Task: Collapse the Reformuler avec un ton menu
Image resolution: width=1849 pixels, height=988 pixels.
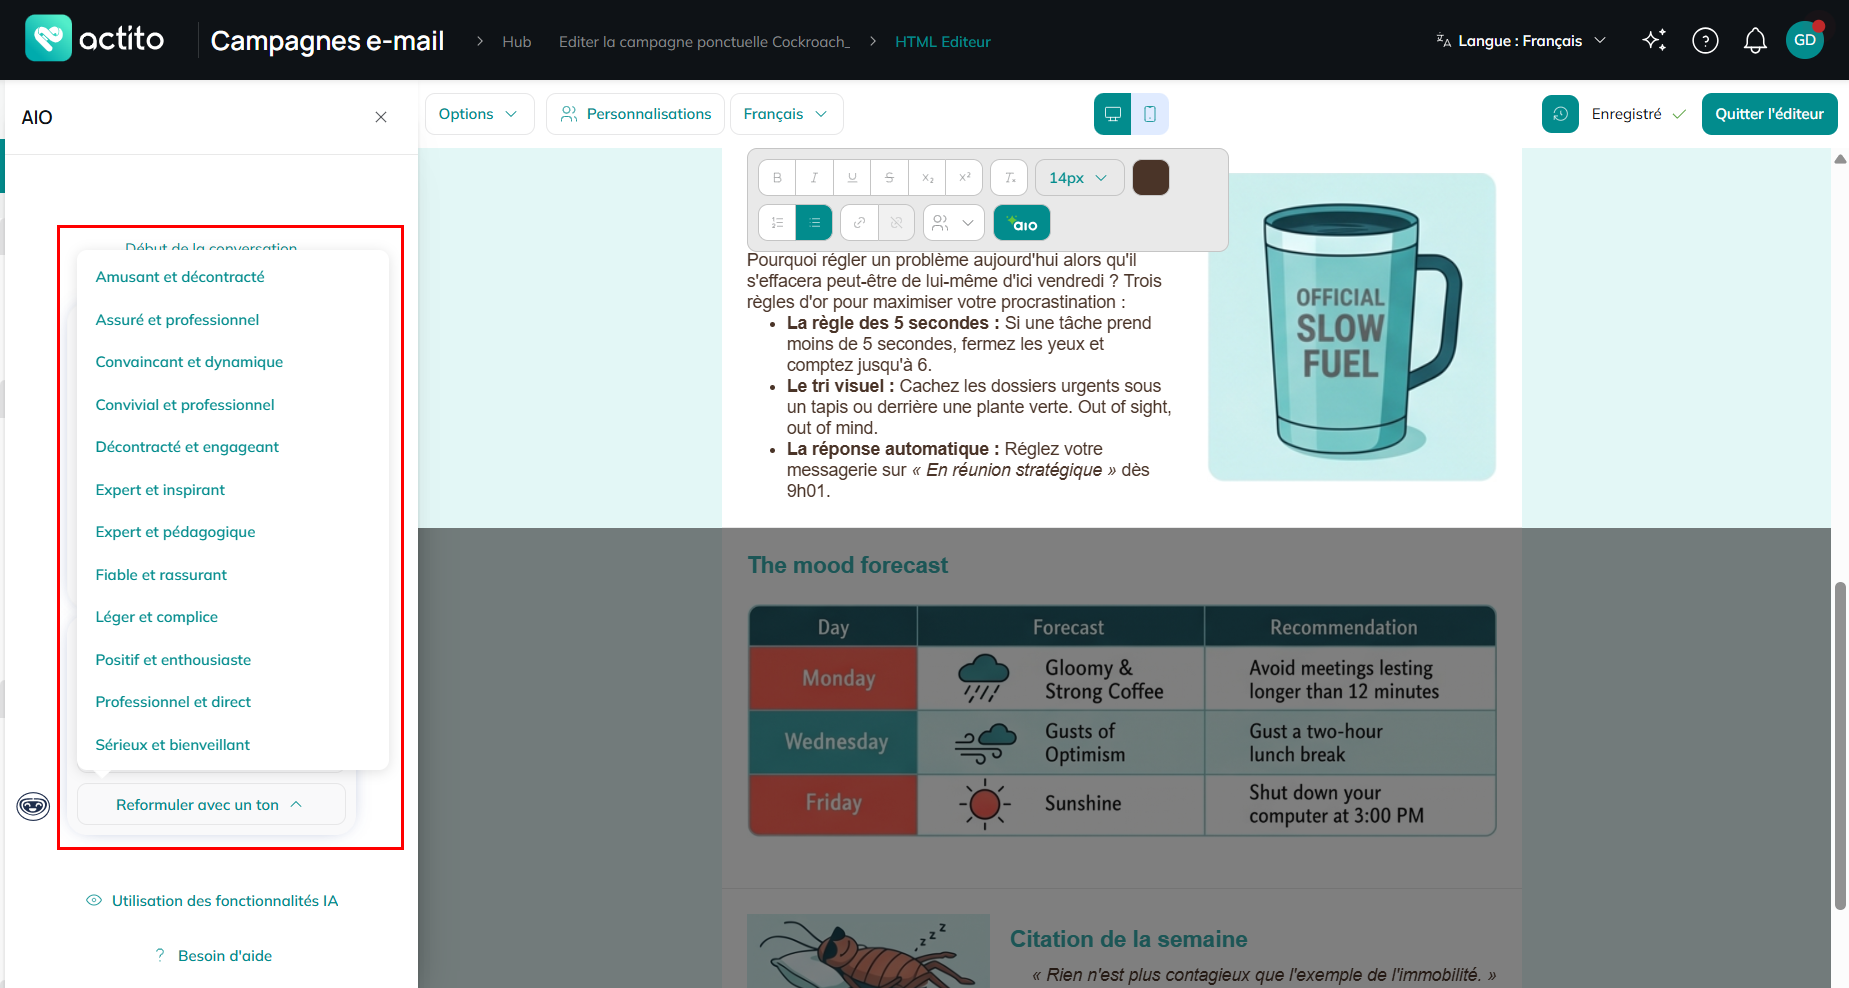Action: pos(211,805)
